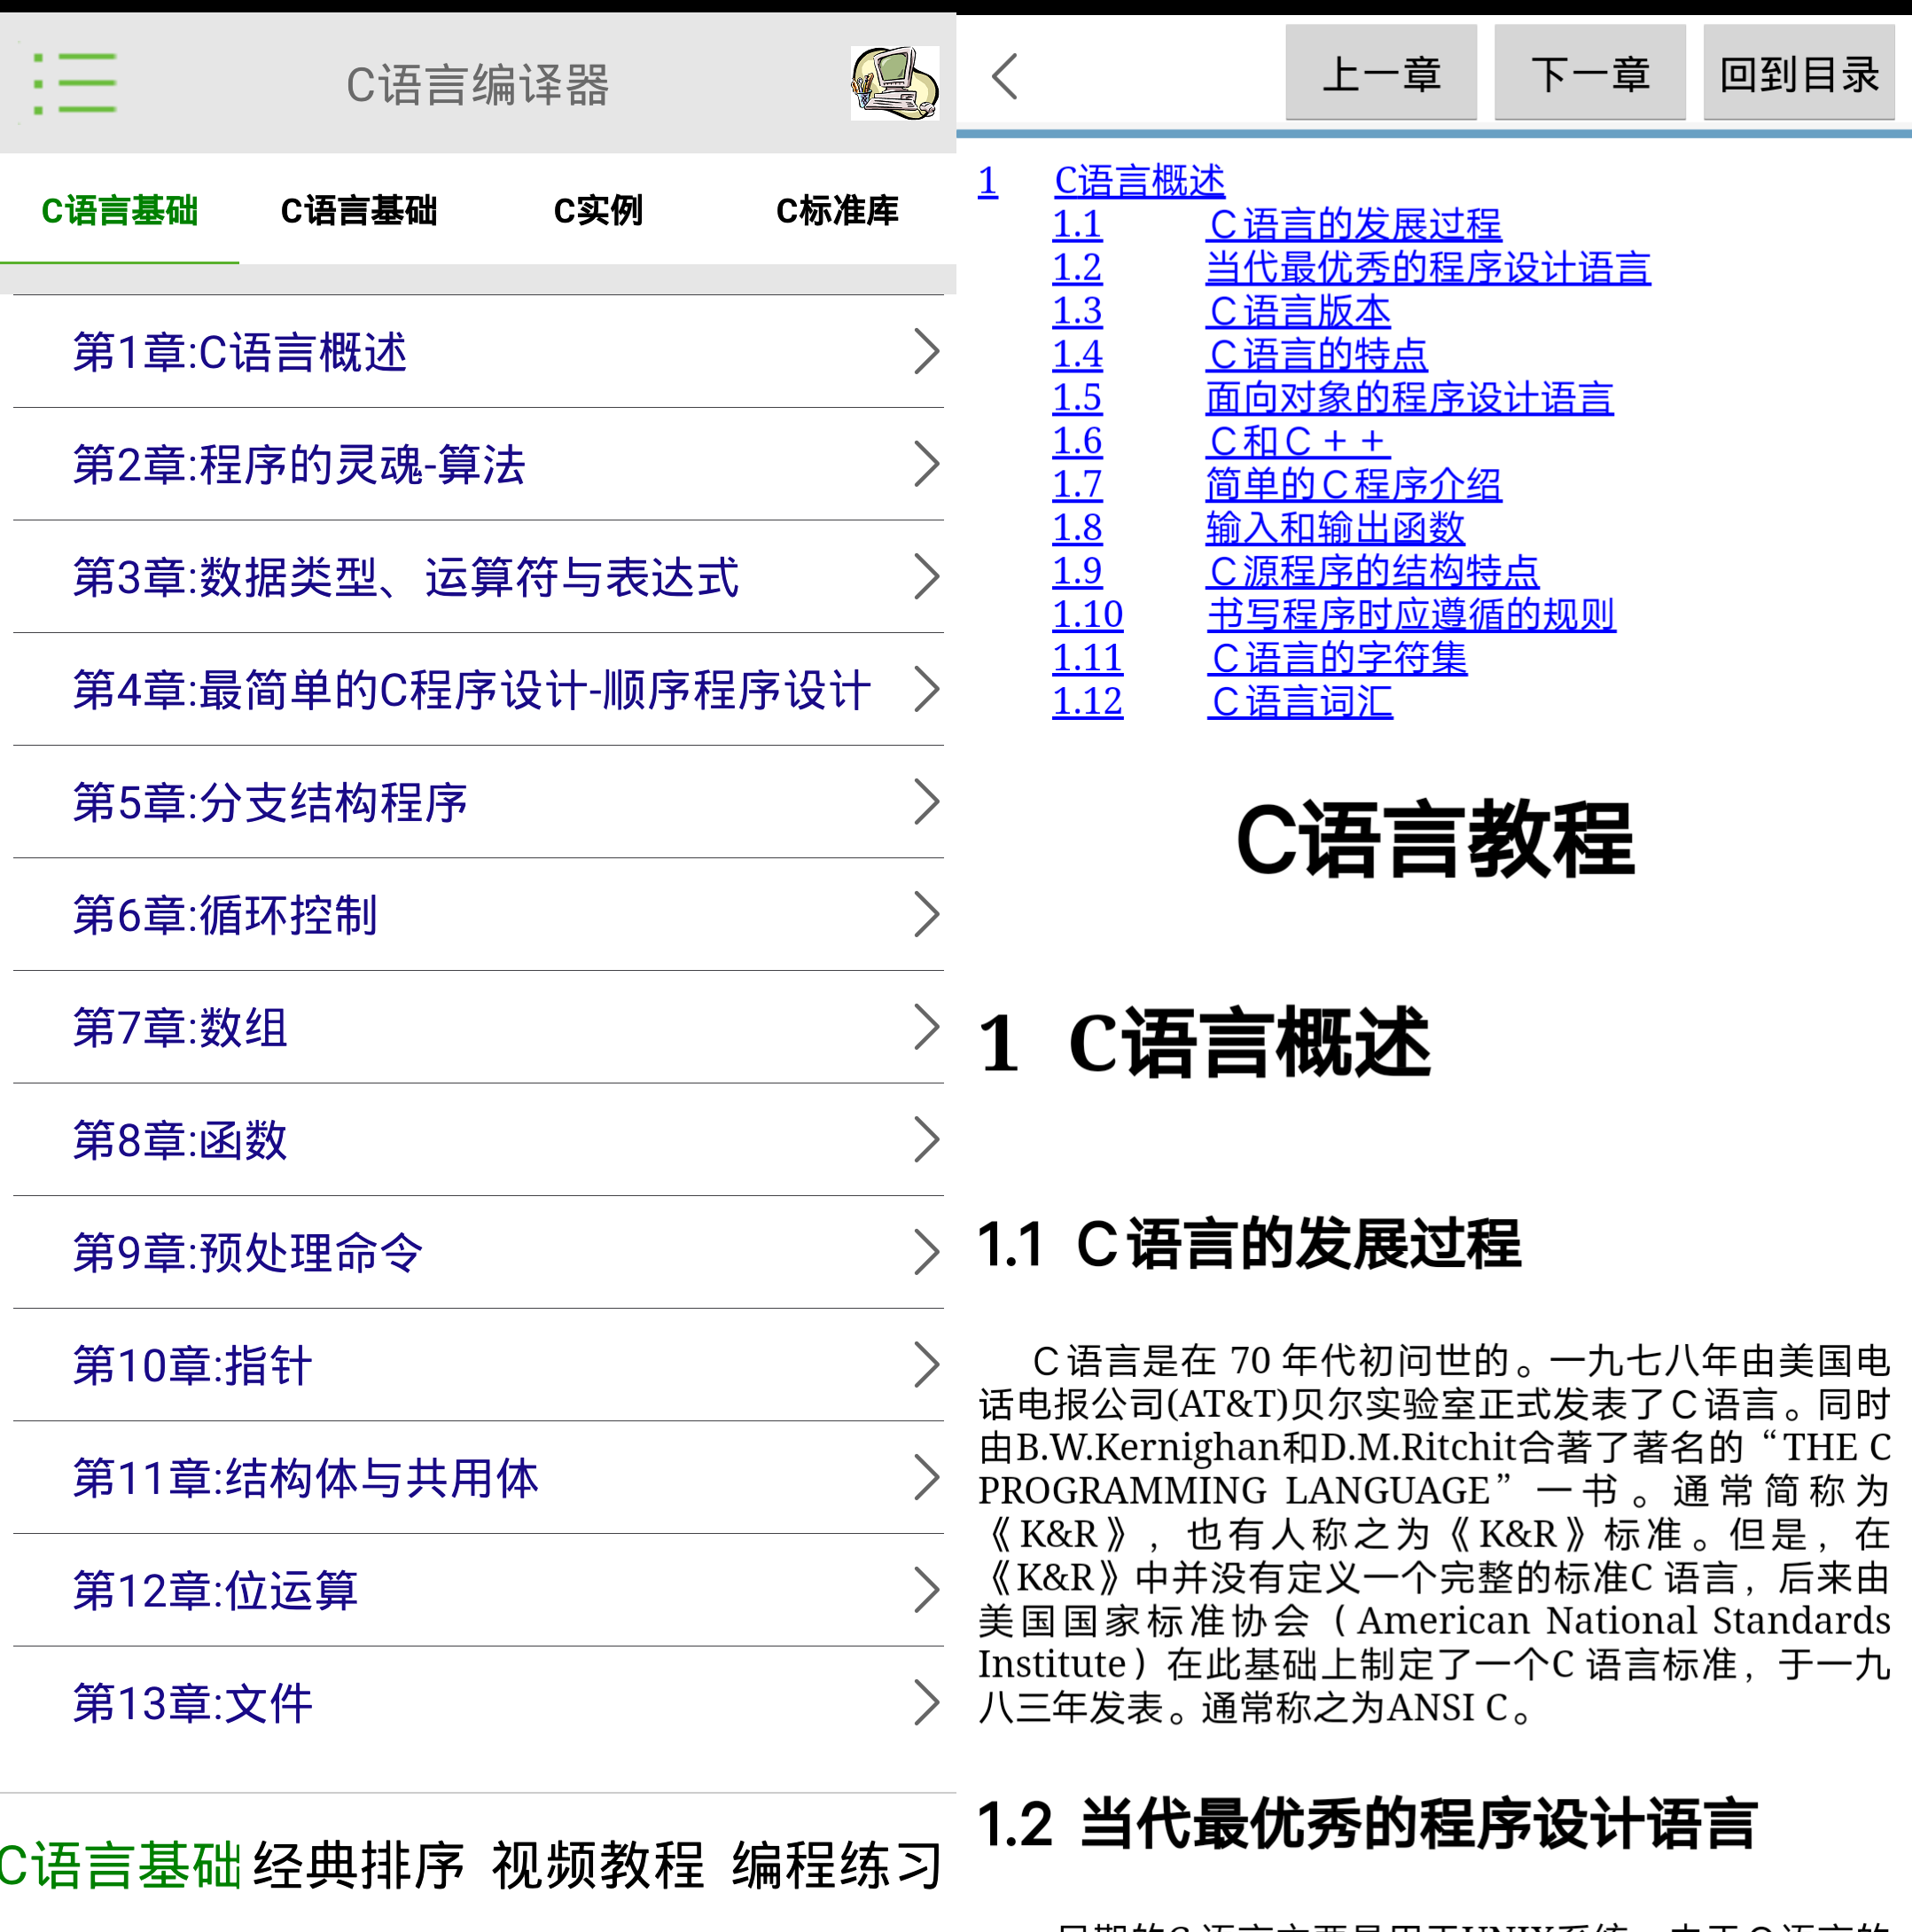Expand chevron for 第9章:预处理命令
1912x1932 pixels.
click(927, 1253)
